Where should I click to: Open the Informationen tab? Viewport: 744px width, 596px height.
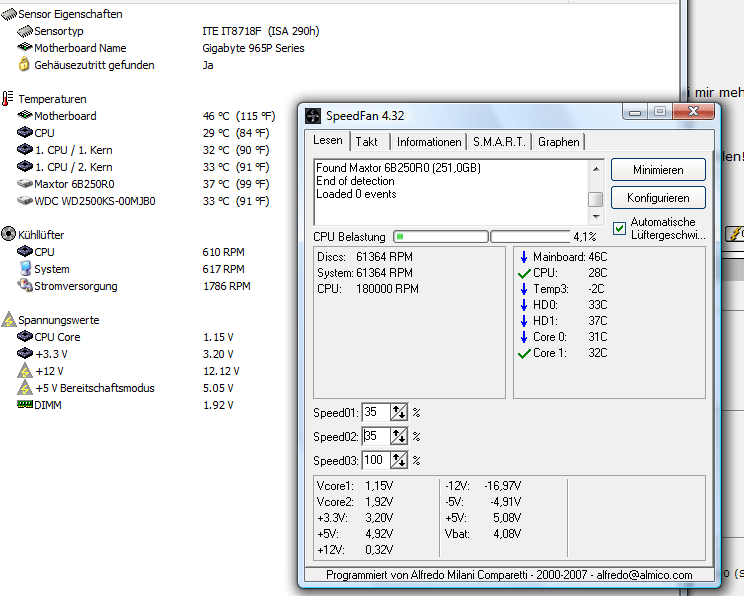(429, 142)
